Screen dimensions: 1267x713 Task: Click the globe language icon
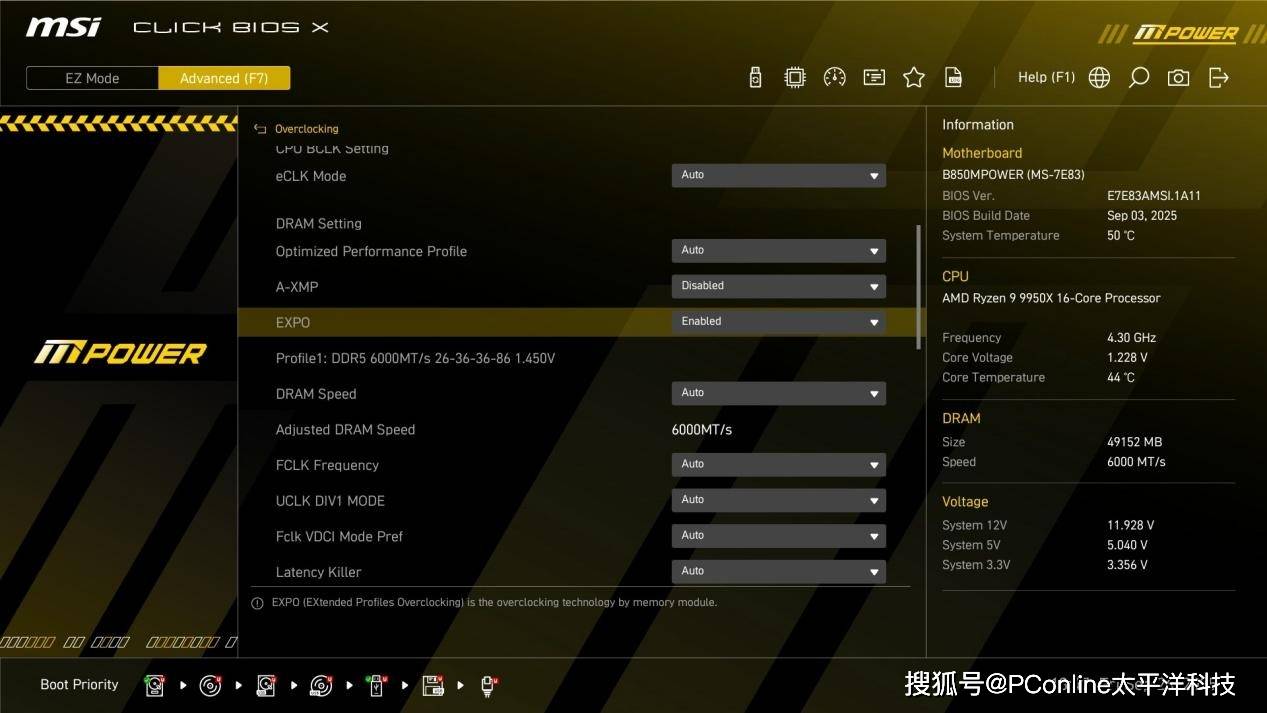(x=1099, y=77)
